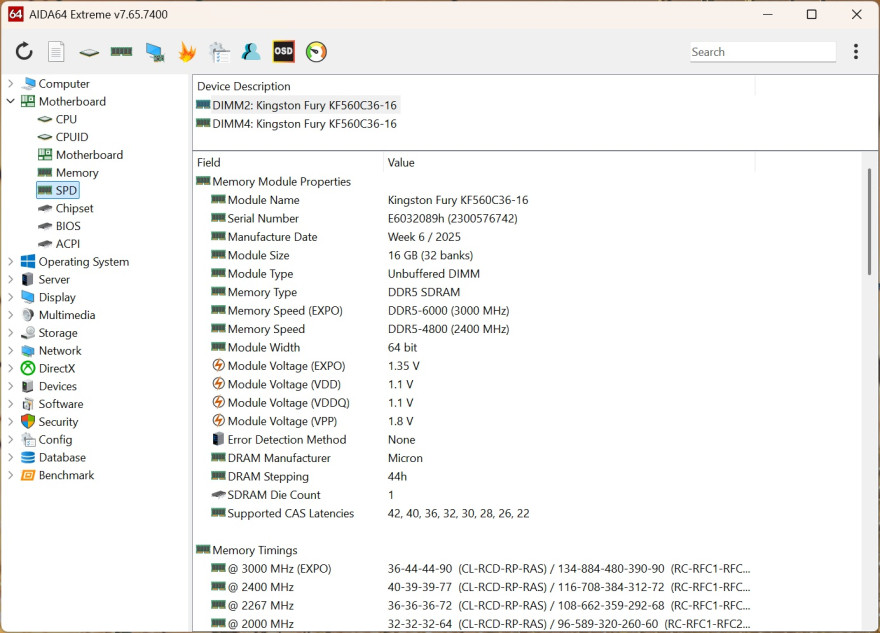The width and height of the screenshot is (880, 633).
Task: Expand the Display tree node
Action: [10, 297]
